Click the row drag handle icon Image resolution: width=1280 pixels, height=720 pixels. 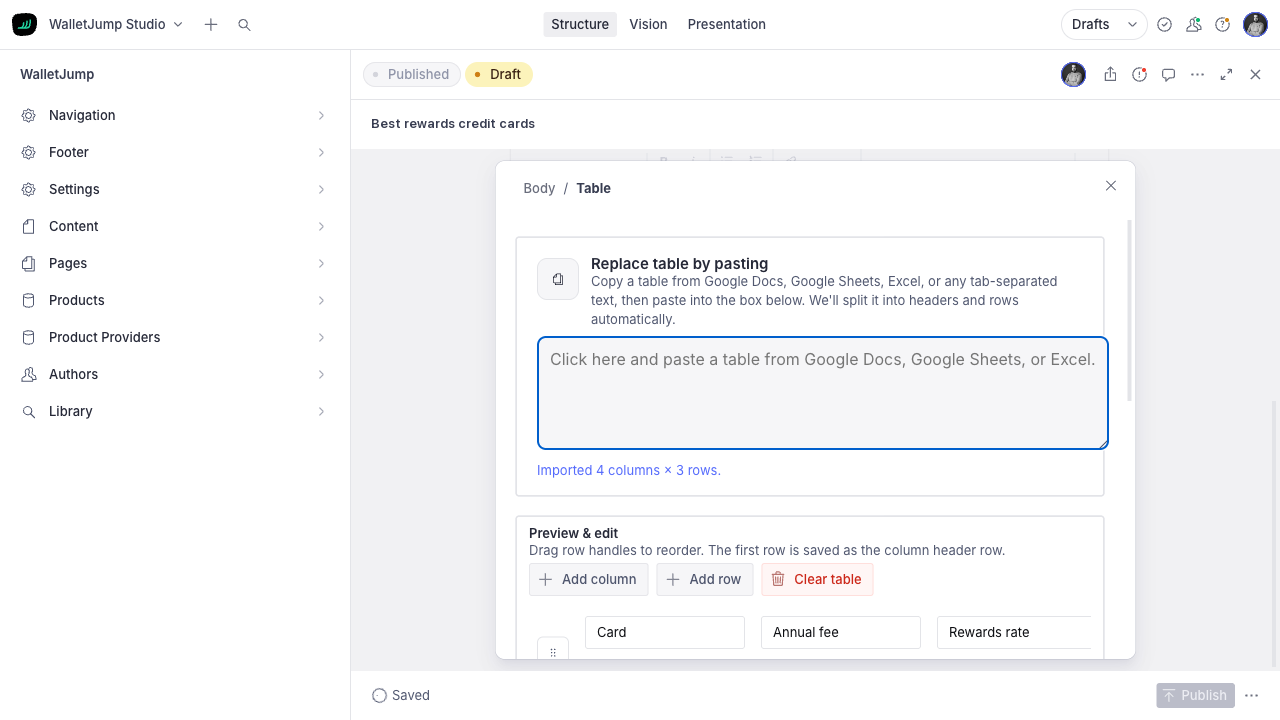[553, 652]
